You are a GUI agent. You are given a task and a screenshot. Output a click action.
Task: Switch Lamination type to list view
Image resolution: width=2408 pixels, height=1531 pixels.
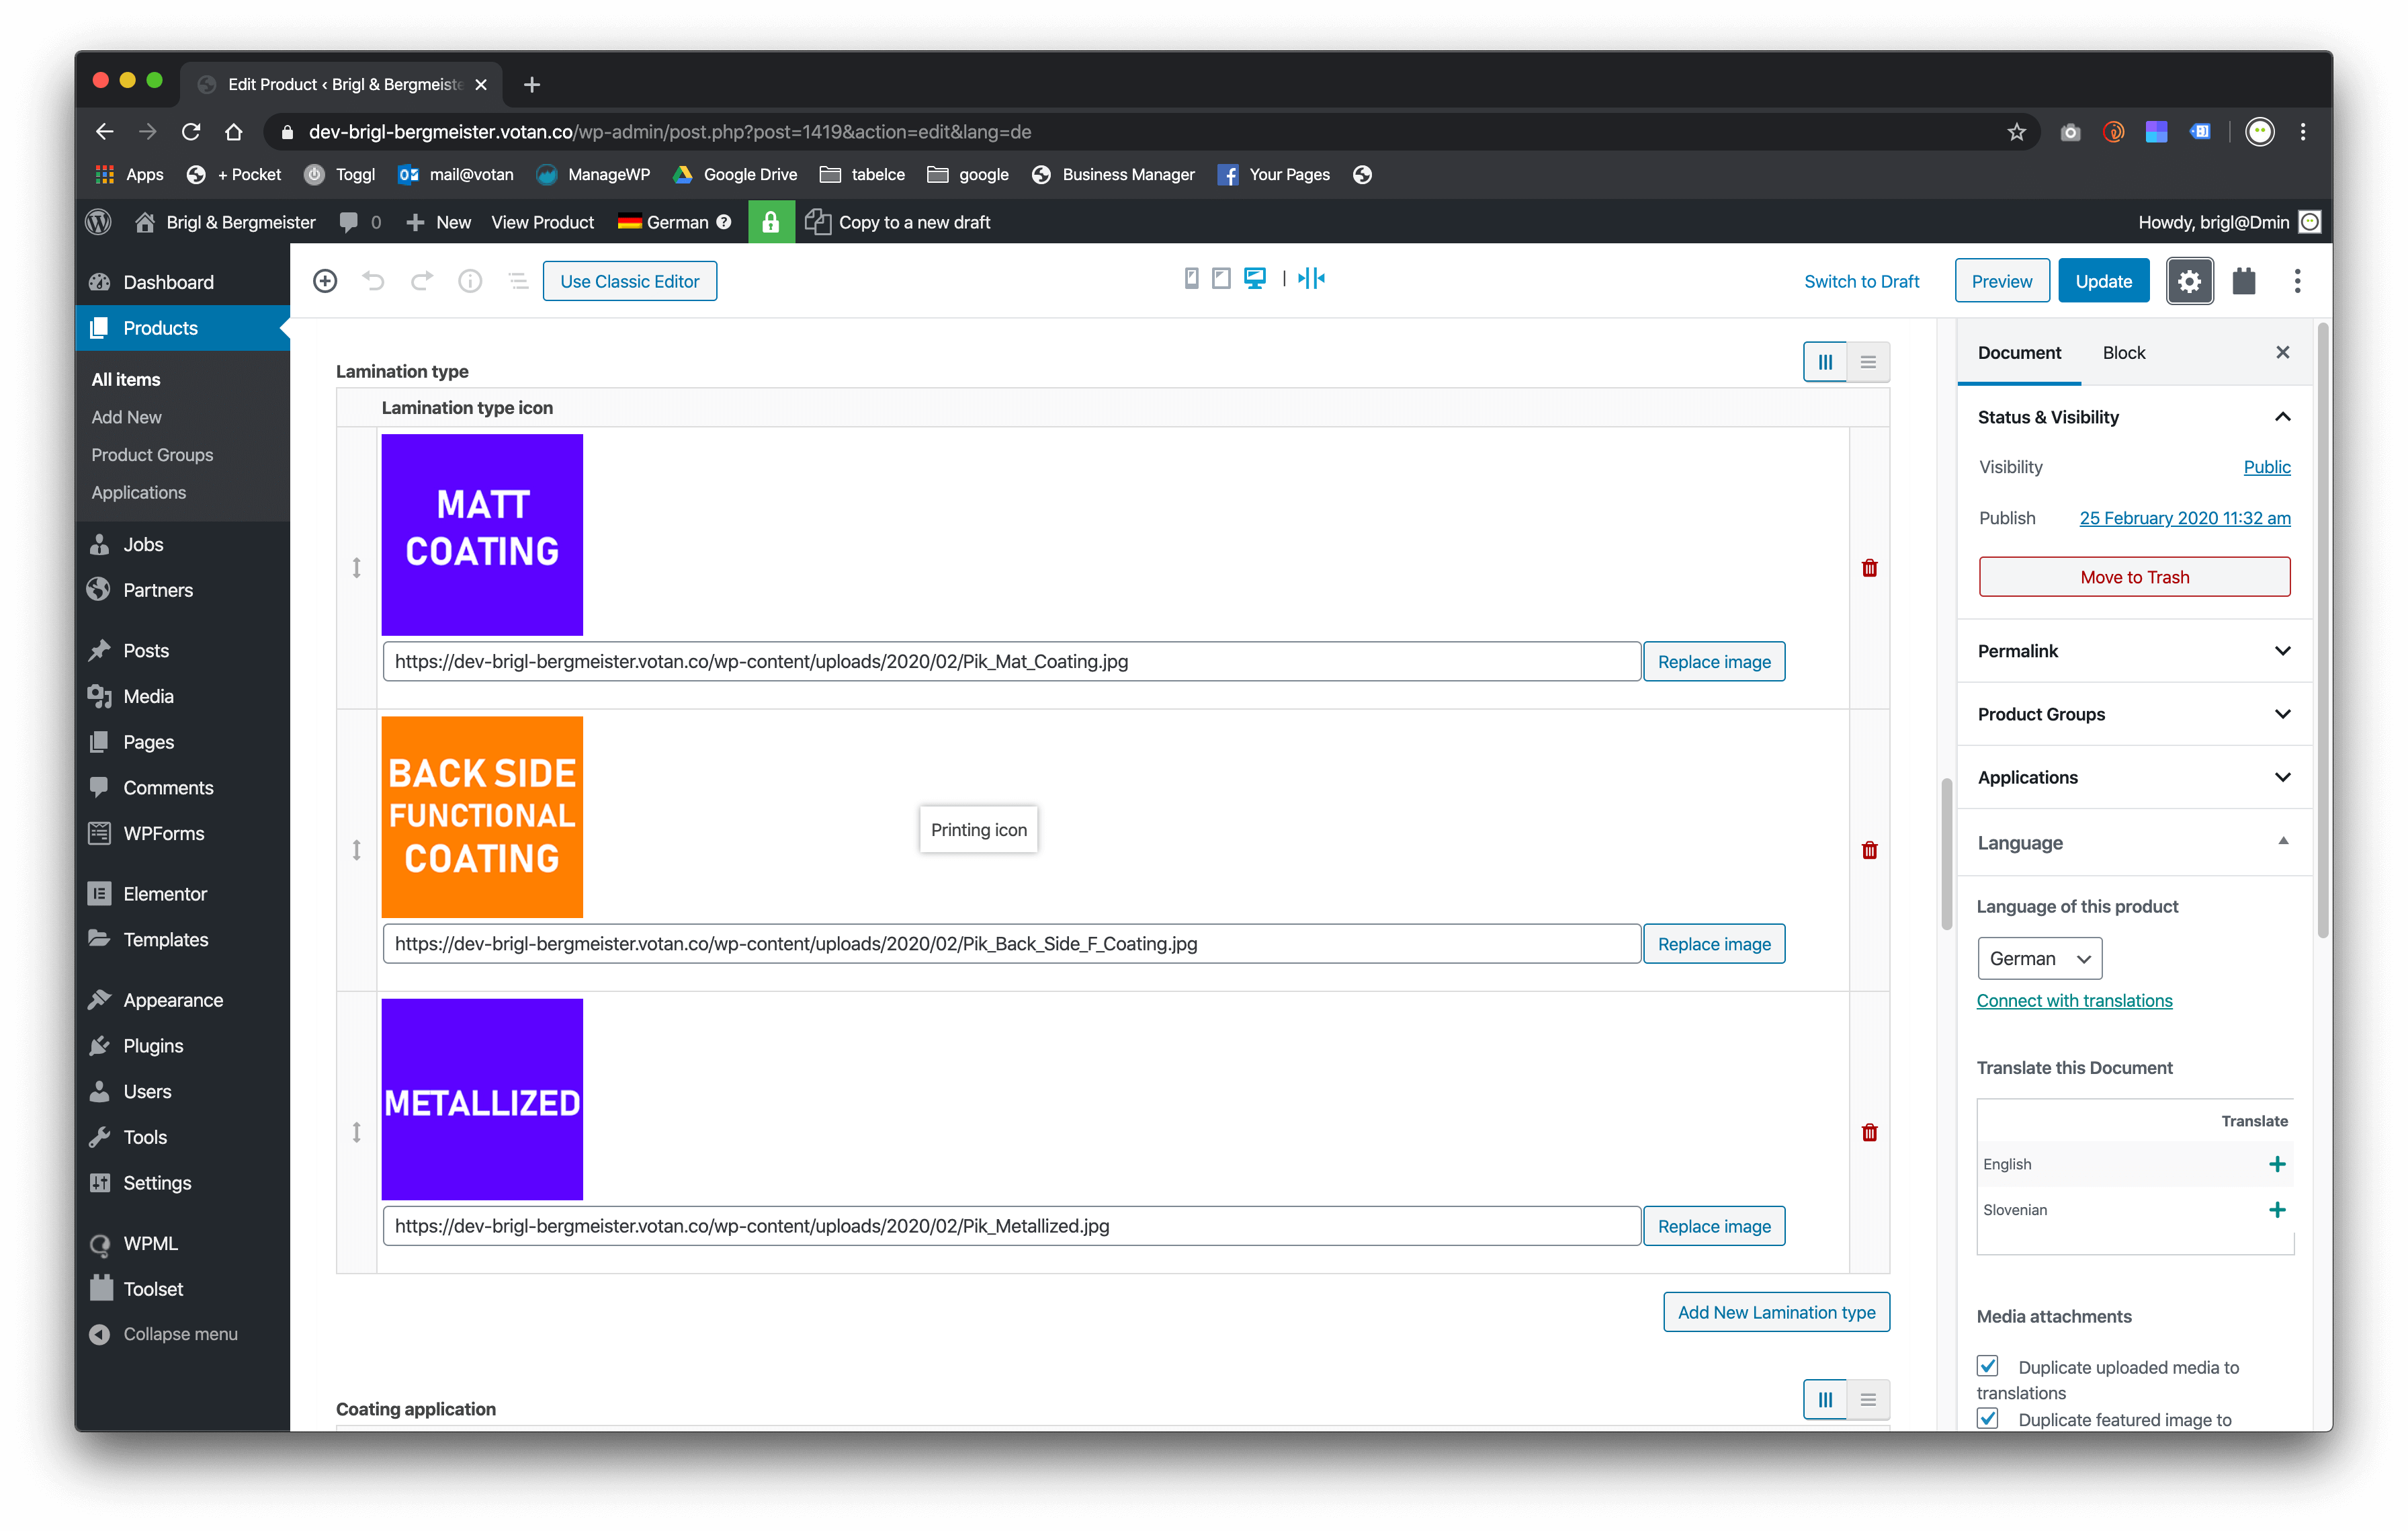click(x=1868, y=362)
